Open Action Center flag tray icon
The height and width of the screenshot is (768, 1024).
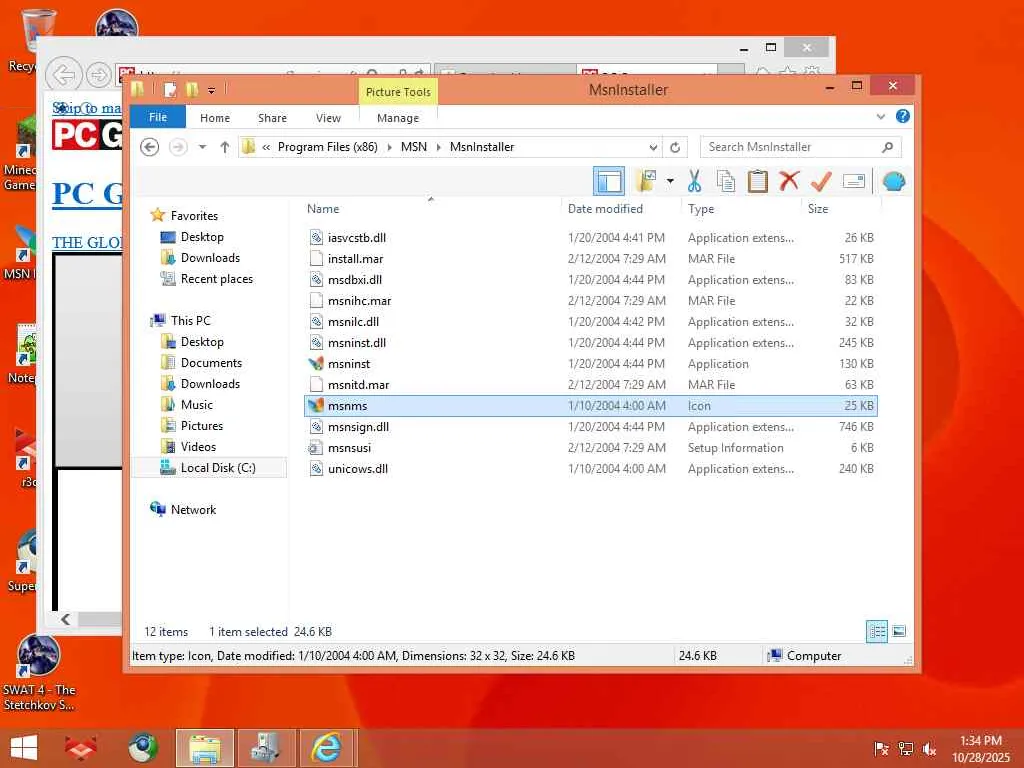click(x=881, y=749)
